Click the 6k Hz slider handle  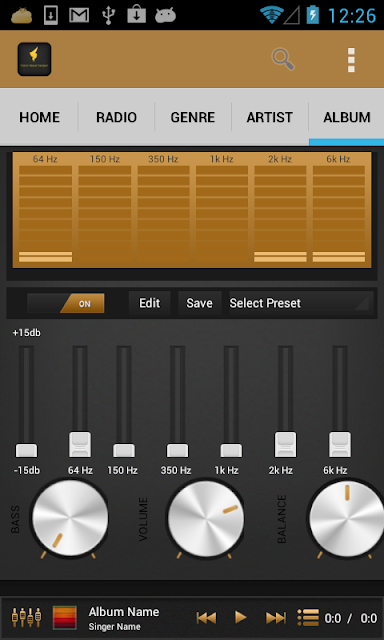click(x=340, y=444)
